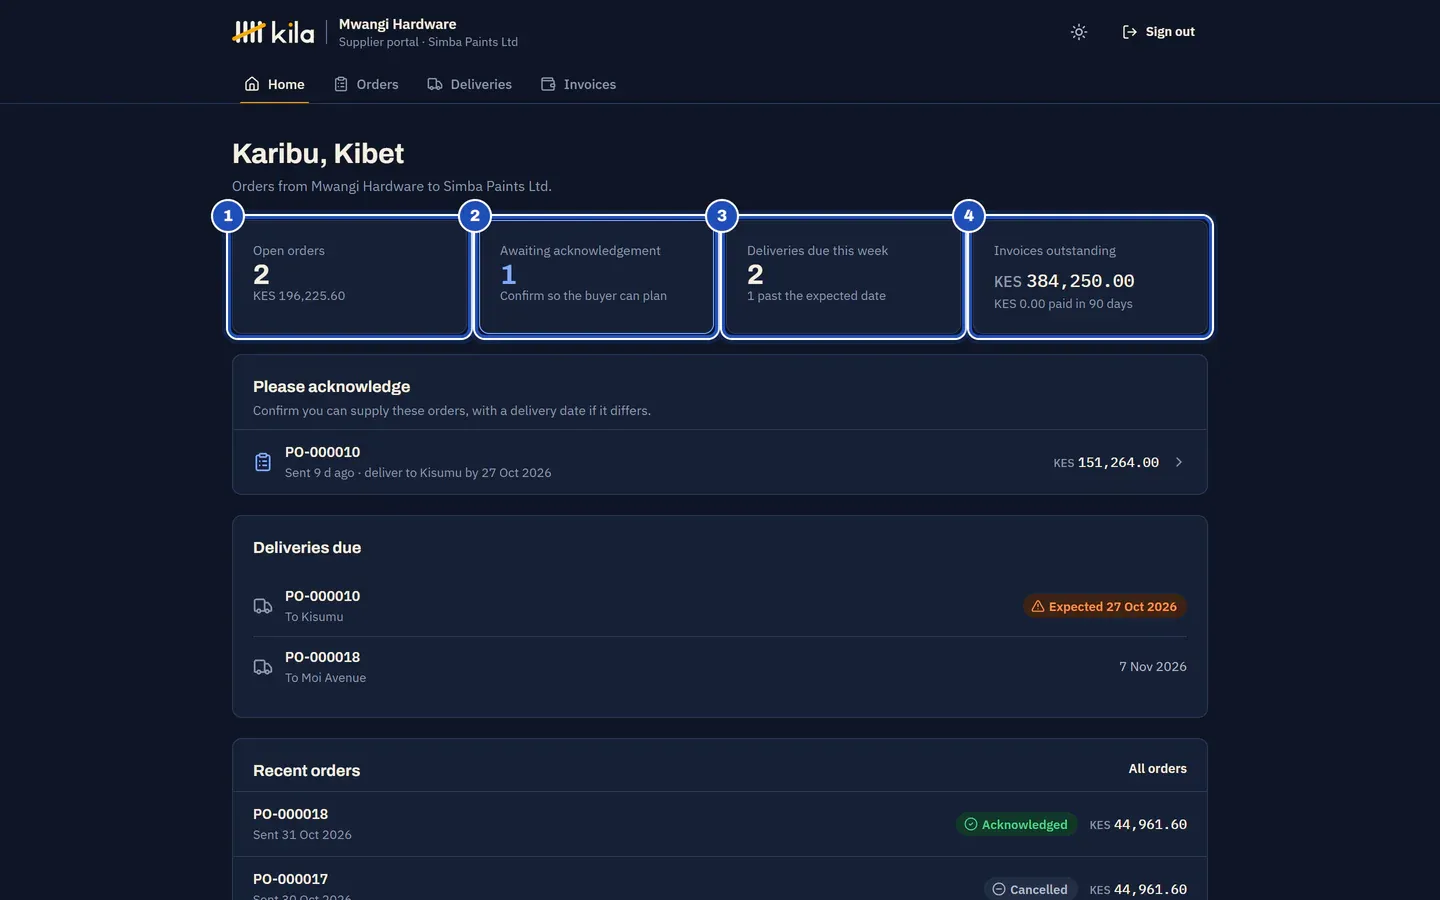Open the Home tab

pyautogui.click(x=274, y=84)
